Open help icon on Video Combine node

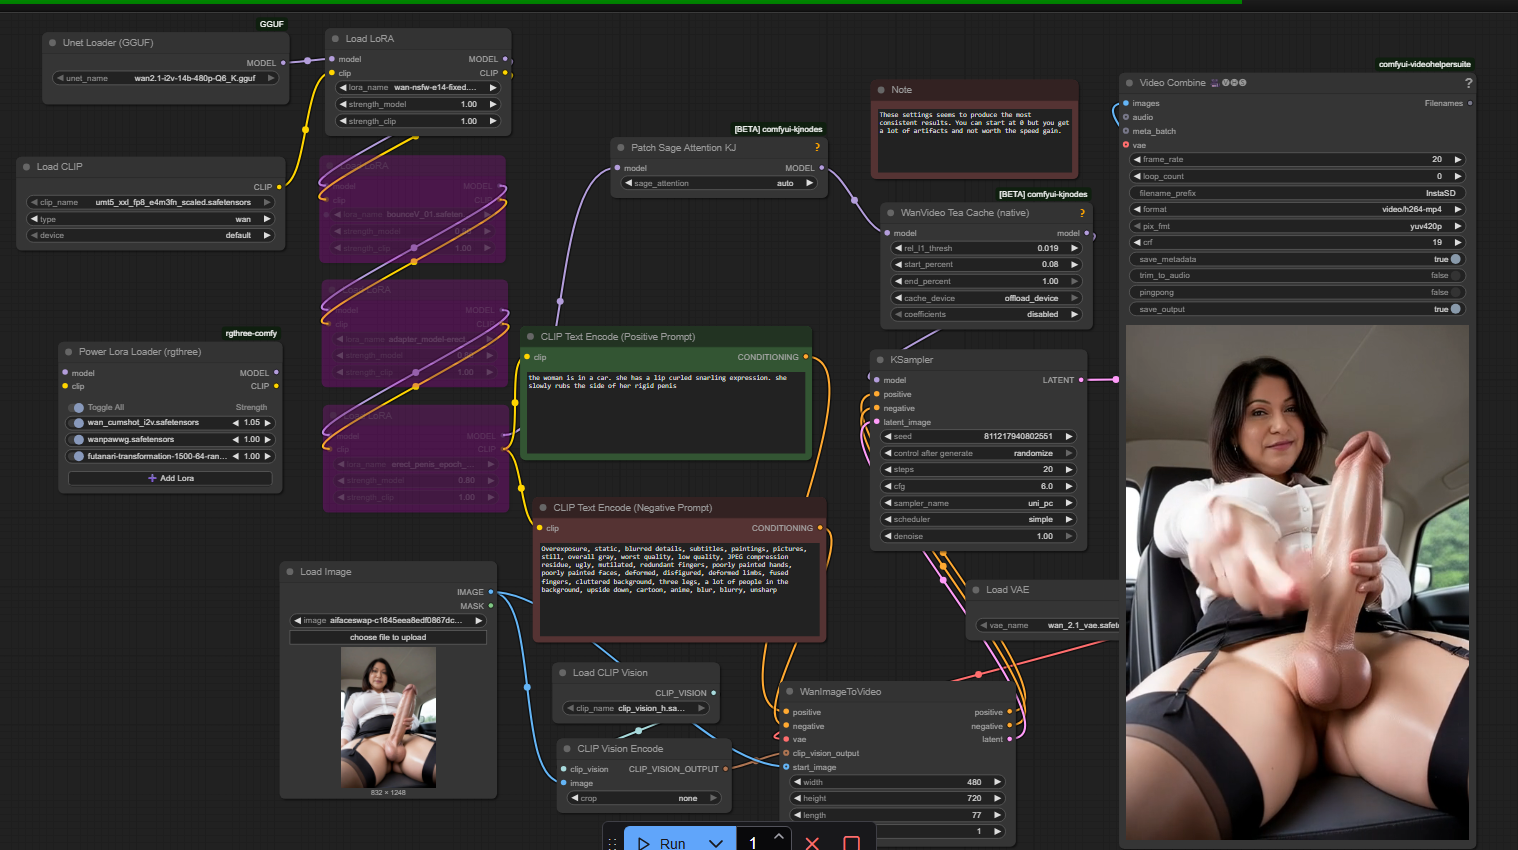click(x=1468, y=83)
